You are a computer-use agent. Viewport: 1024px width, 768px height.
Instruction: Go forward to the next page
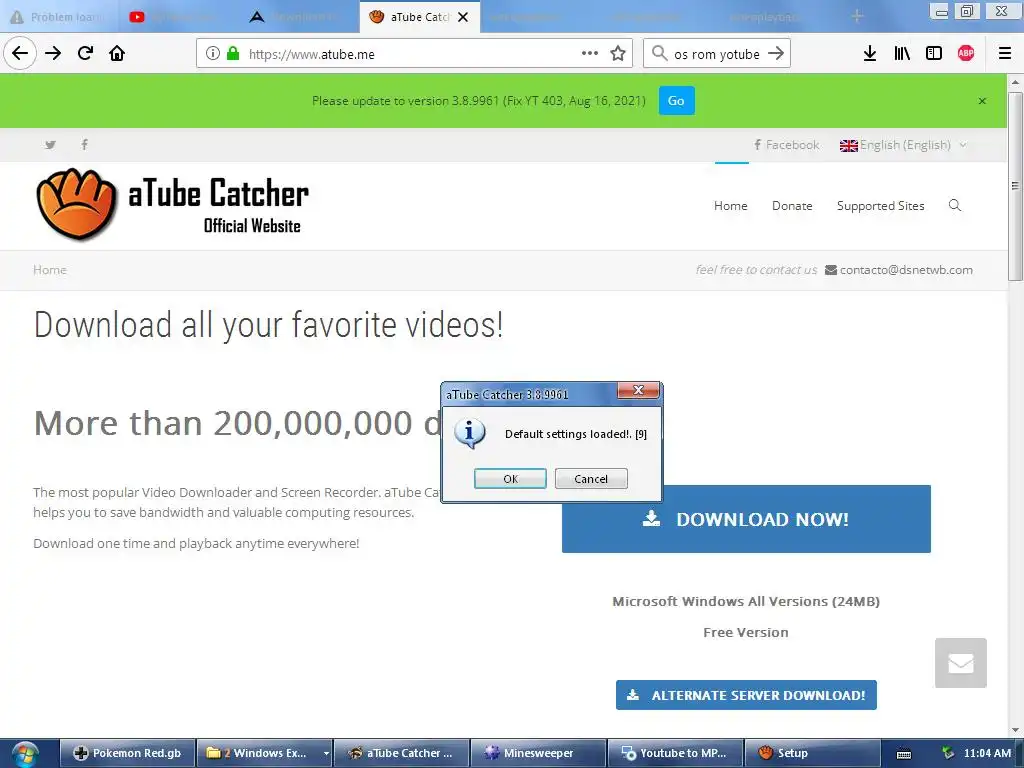53,54
